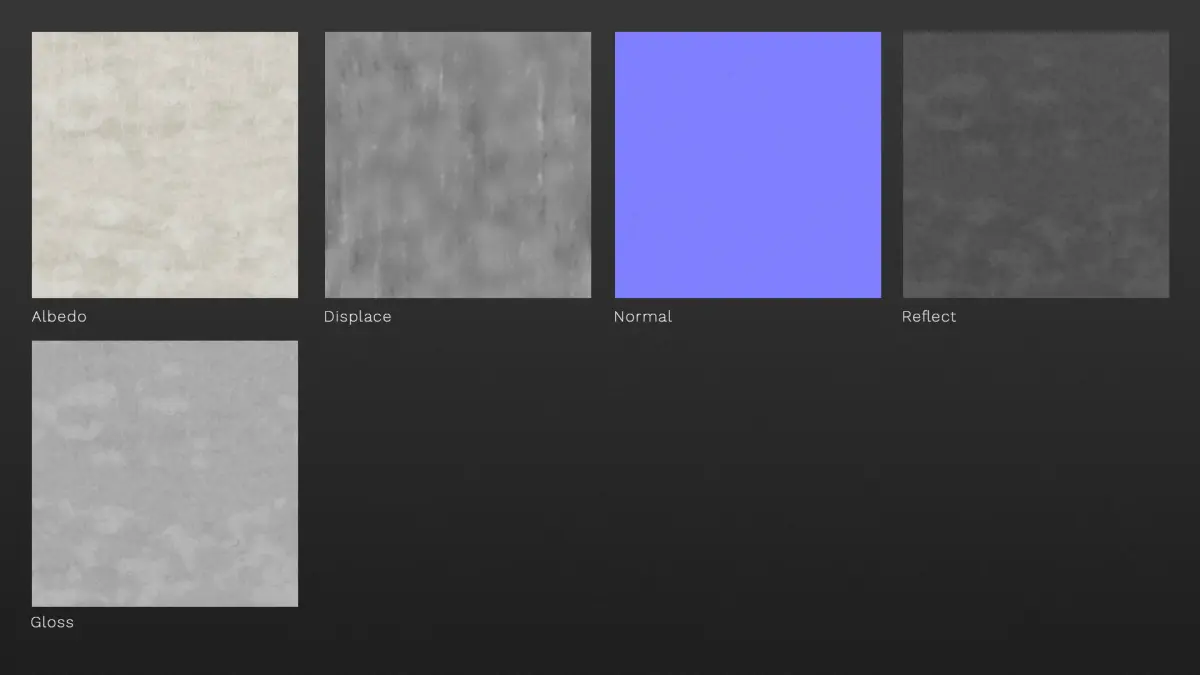This screenshot has width=1200, height=675.
Task: Choose the cream-colored texture preview
Action: click(x=165, y=165)
